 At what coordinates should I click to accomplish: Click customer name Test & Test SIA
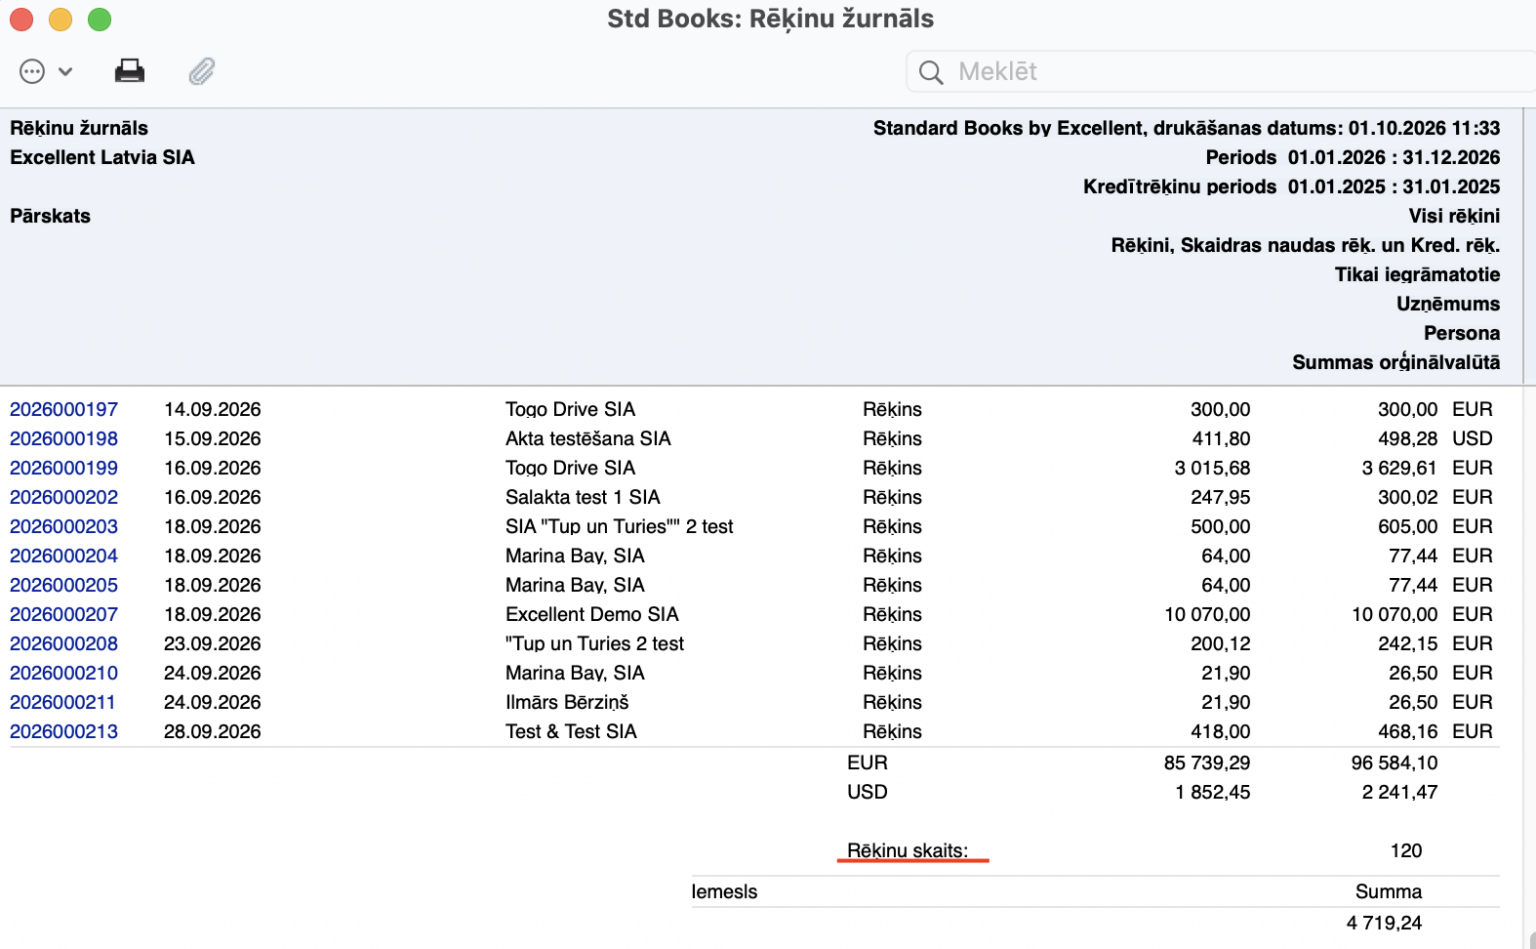[x=571, y=731]
